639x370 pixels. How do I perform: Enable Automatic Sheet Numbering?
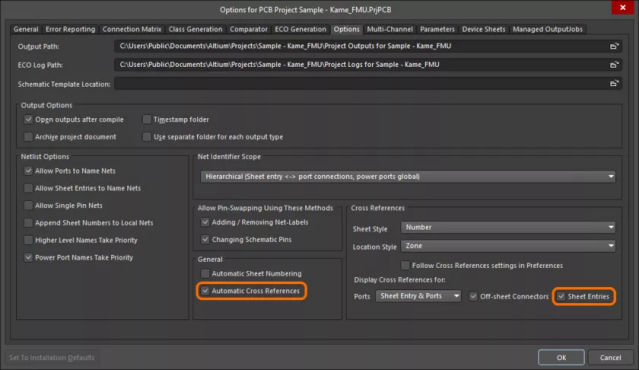point(205,273)
